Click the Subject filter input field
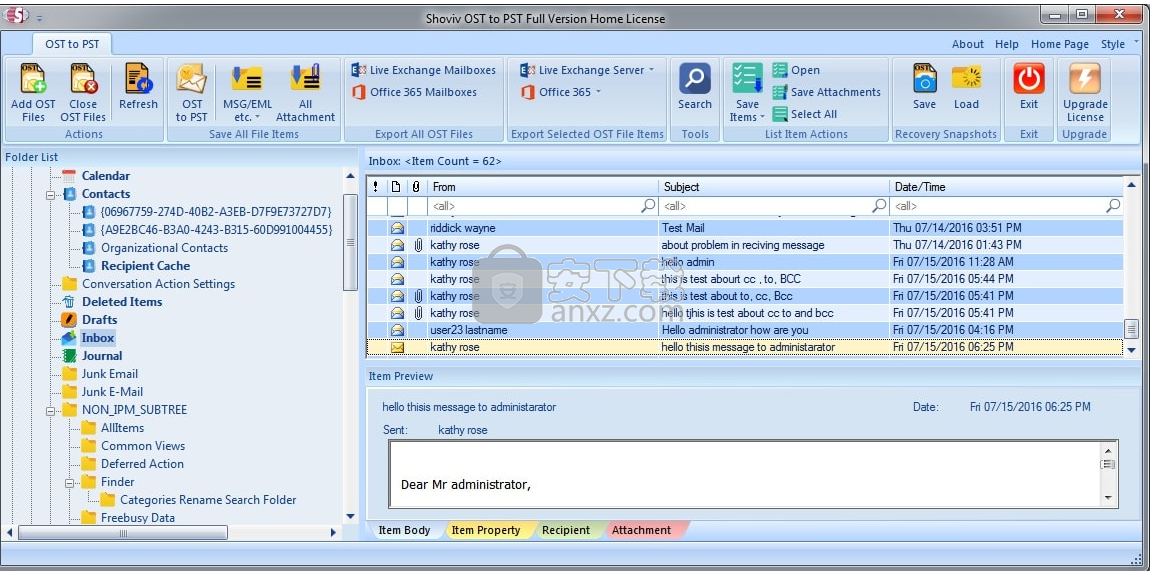Viewport: 1161px width, 571px height. pyautogui.click(x=766, y=206)
